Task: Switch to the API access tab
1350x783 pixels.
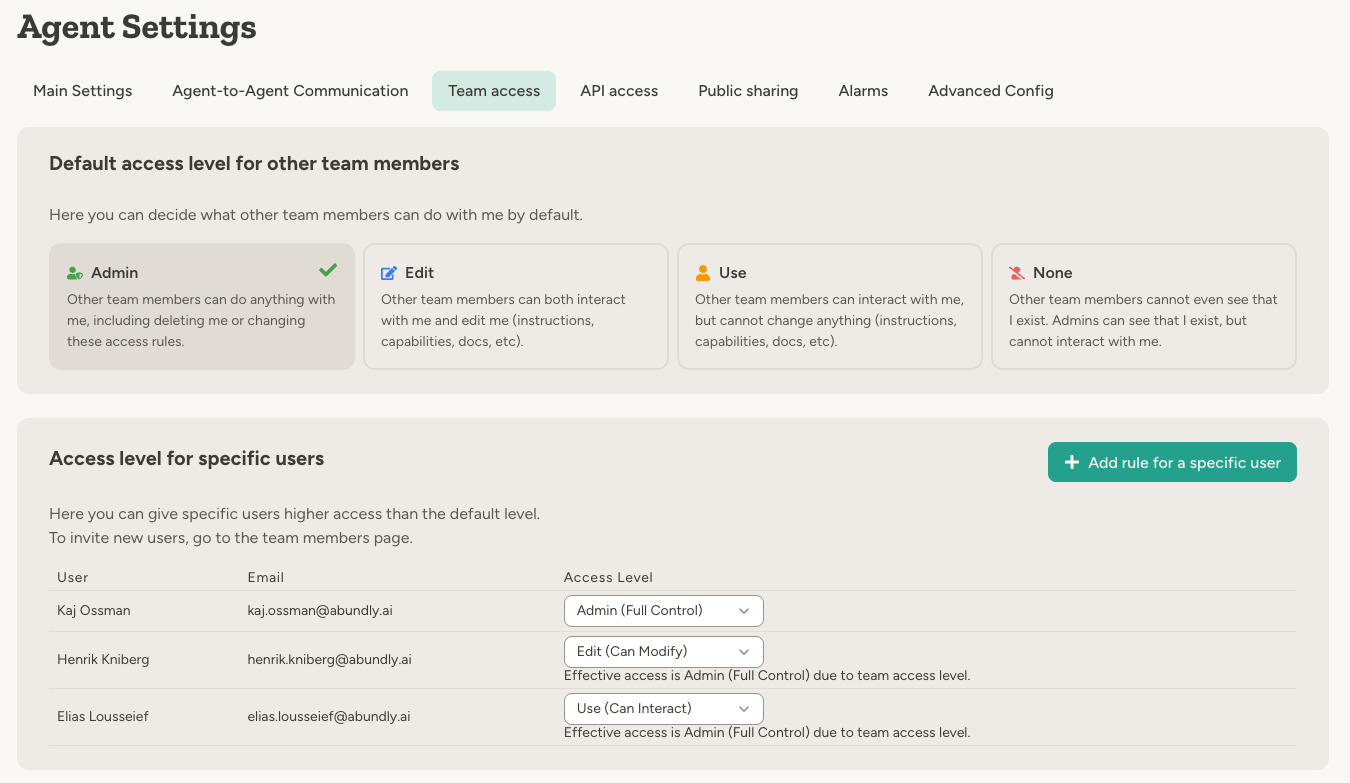Action: (x=618, y=90)
